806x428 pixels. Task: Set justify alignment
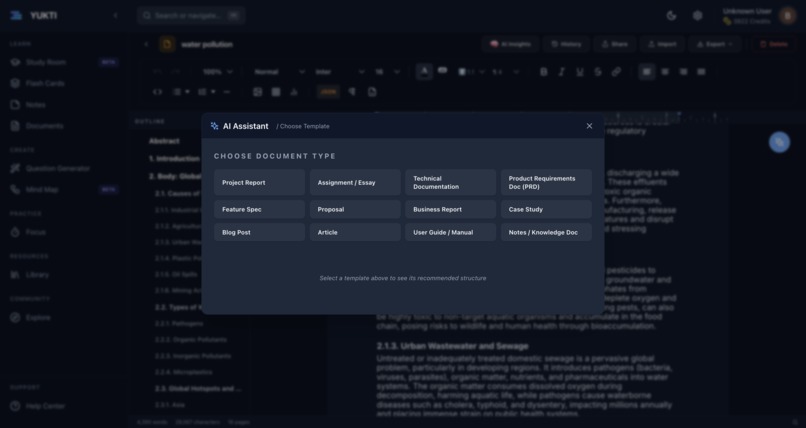tap(701, 72)
